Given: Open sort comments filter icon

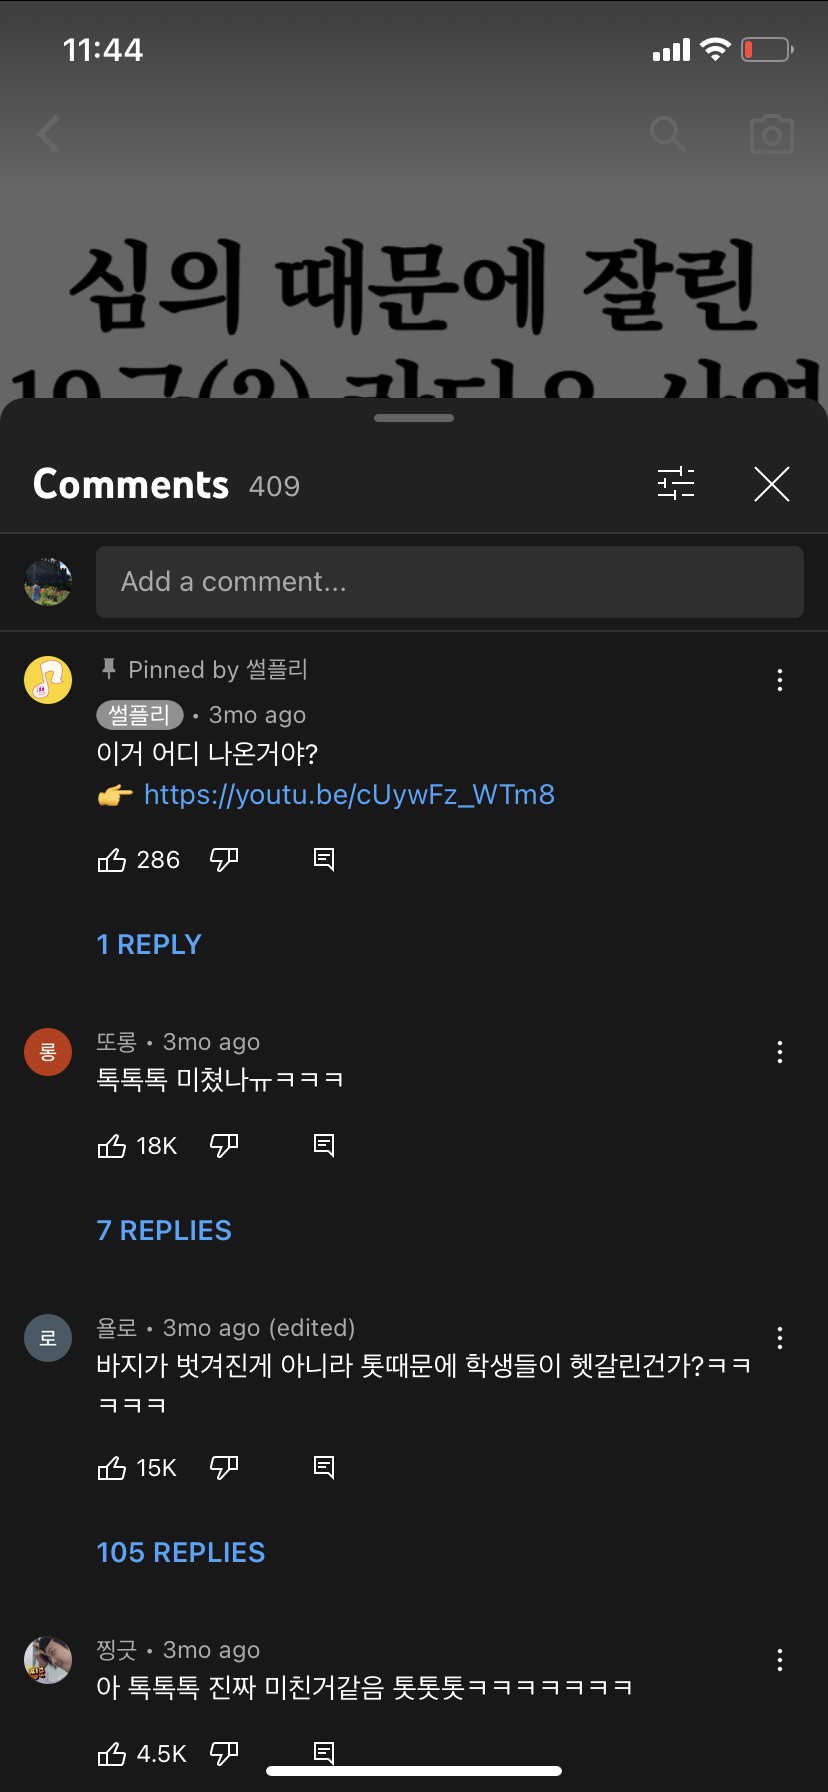Looking at the screenshot, I should click(x=676, y=484).
